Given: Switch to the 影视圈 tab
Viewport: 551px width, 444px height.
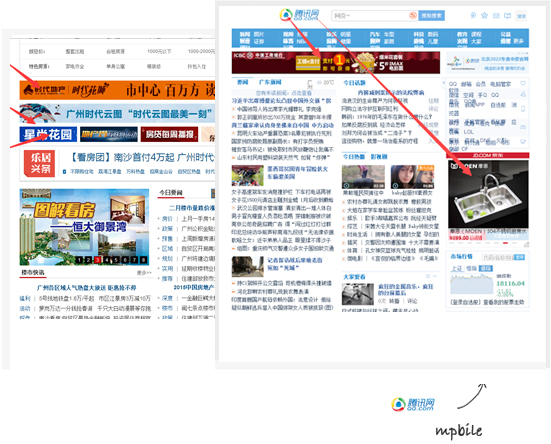Looking at the screenshot, I should click(x=379, y=157).
